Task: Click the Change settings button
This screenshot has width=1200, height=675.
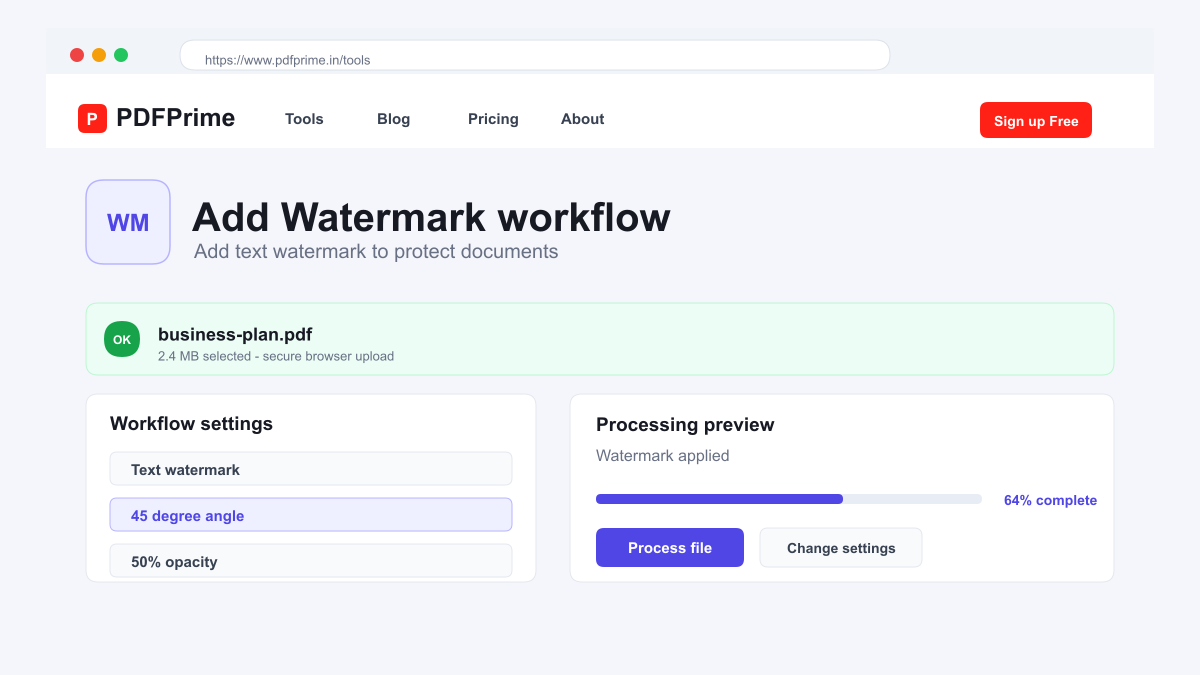Action: [x=841, y=547]
